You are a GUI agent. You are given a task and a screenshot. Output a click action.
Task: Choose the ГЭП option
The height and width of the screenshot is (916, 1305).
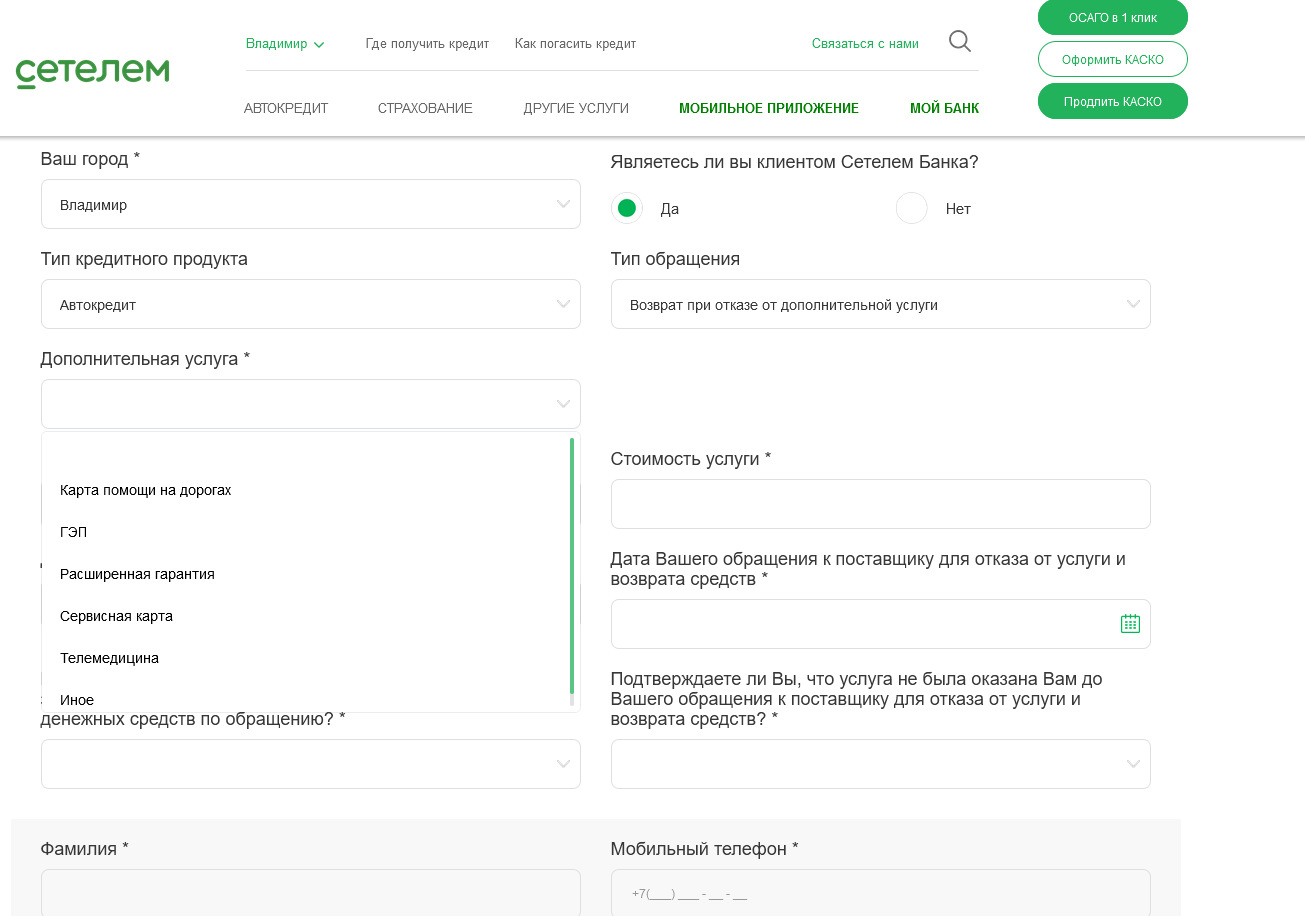(x=74, y=532)
